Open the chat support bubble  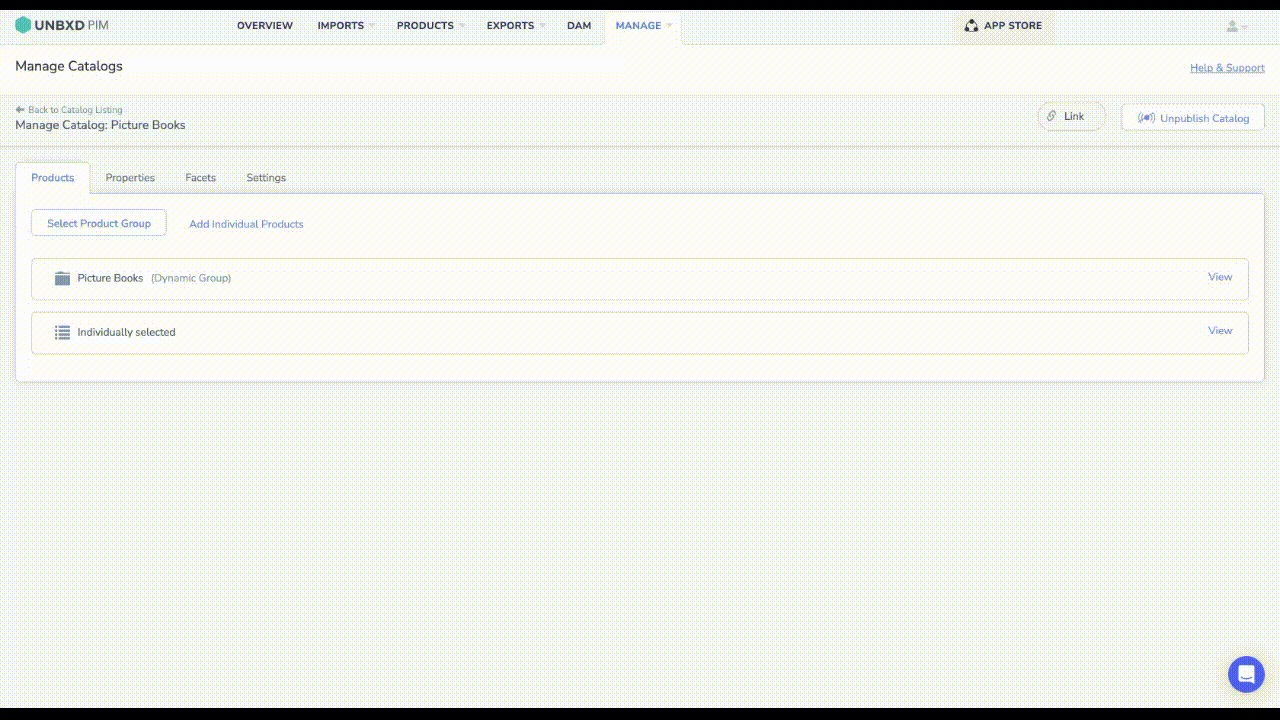click(1246, 674)
